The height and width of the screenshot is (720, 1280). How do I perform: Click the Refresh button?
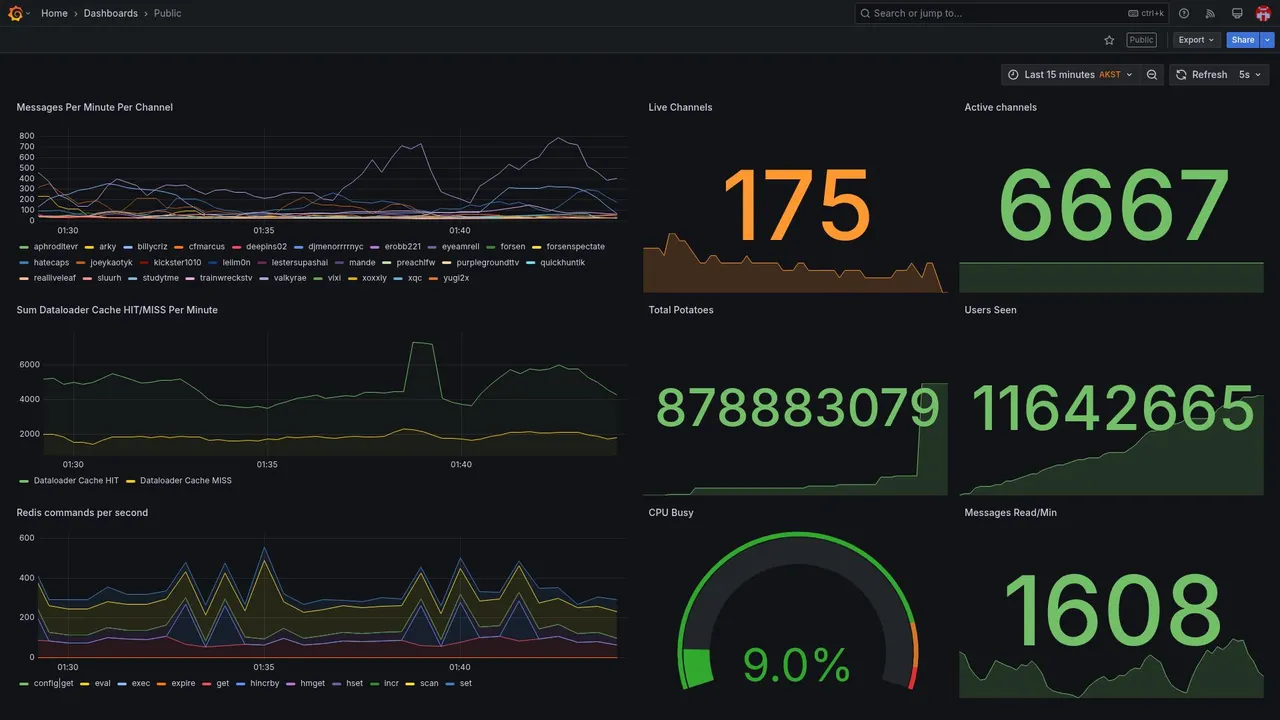pyautogui.click(x=1201, y=75)
